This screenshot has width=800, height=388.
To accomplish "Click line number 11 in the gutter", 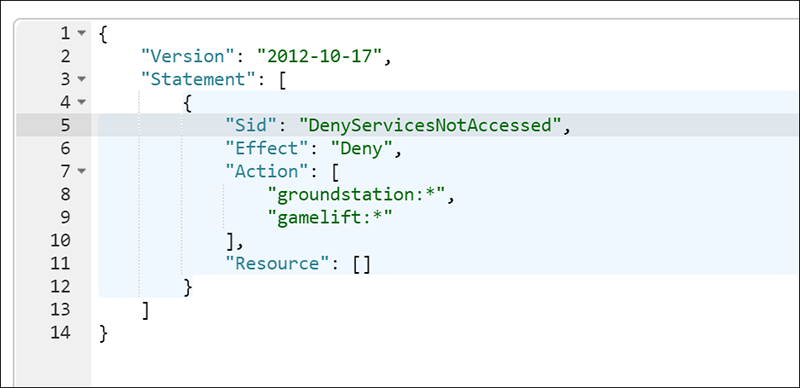I will point(61,263).
